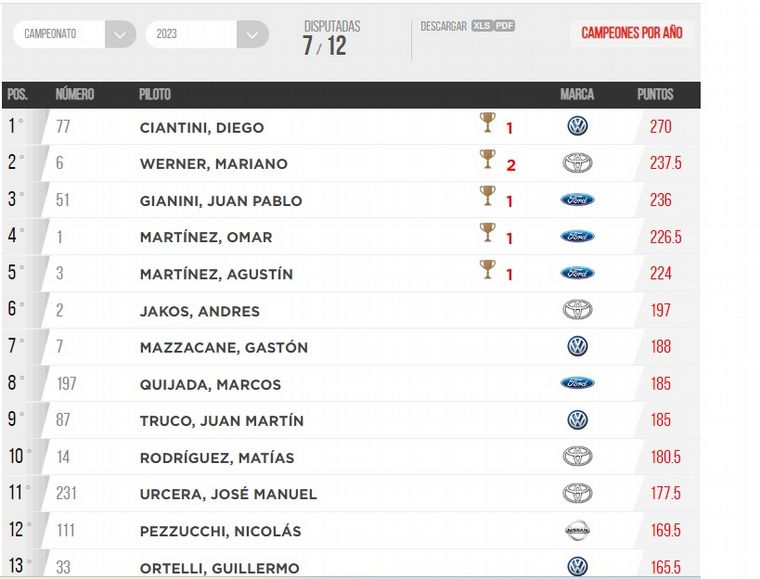The height and width of the screenshot is (579, 760).
Task: Click the Volkswagen logo in Ciantini's row
Action: tap(577, 126)
